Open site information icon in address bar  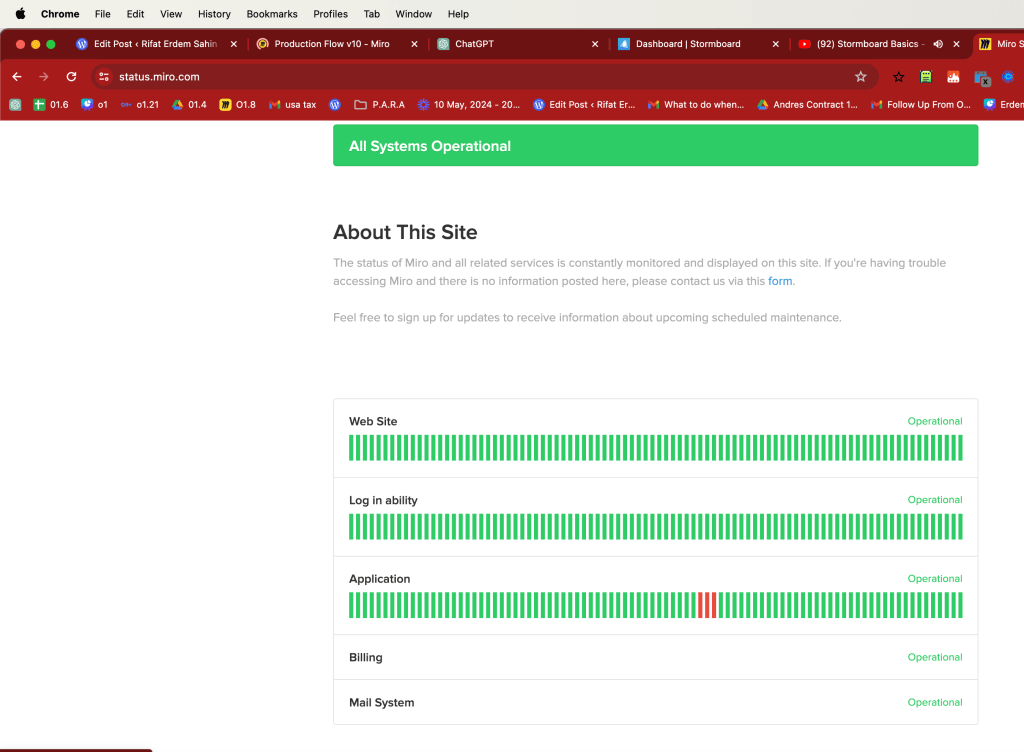[104, 76]
